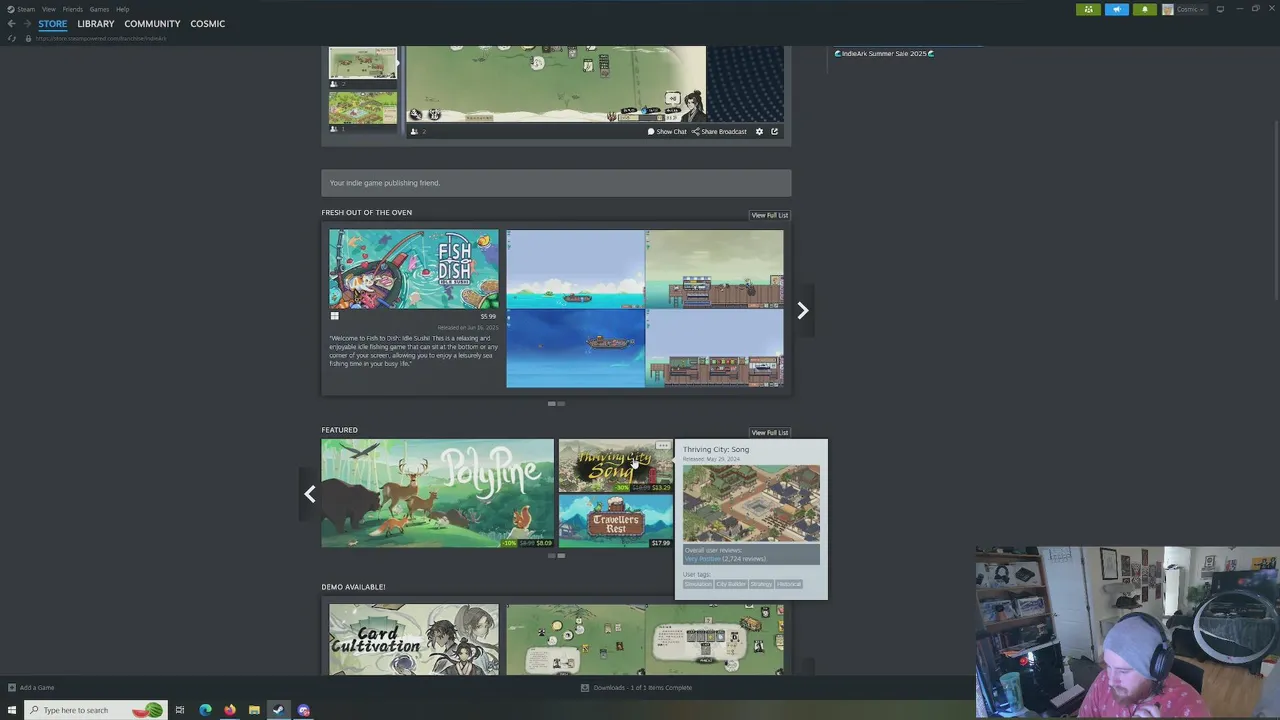Screen dimensions: 1280x720
Task: Open the options menu on Thriving City capsule
Action: coord(663,446)
